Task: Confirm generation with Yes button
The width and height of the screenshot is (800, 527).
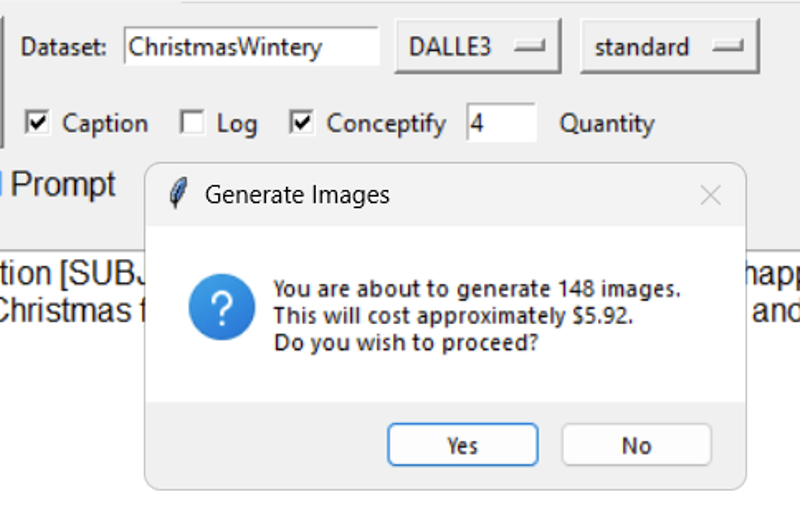Action: [x=463, y=444]
